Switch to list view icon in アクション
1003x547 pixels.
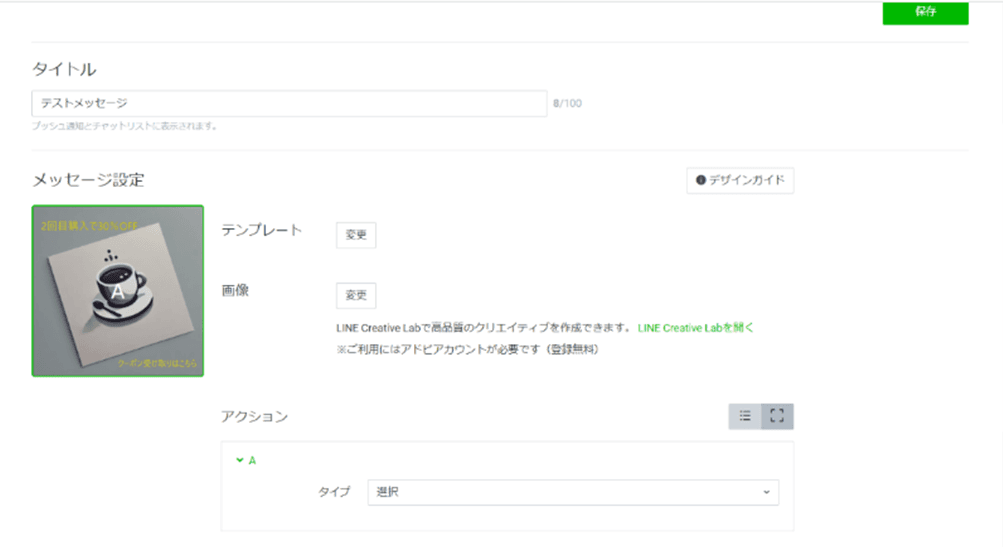pos(745,416)
